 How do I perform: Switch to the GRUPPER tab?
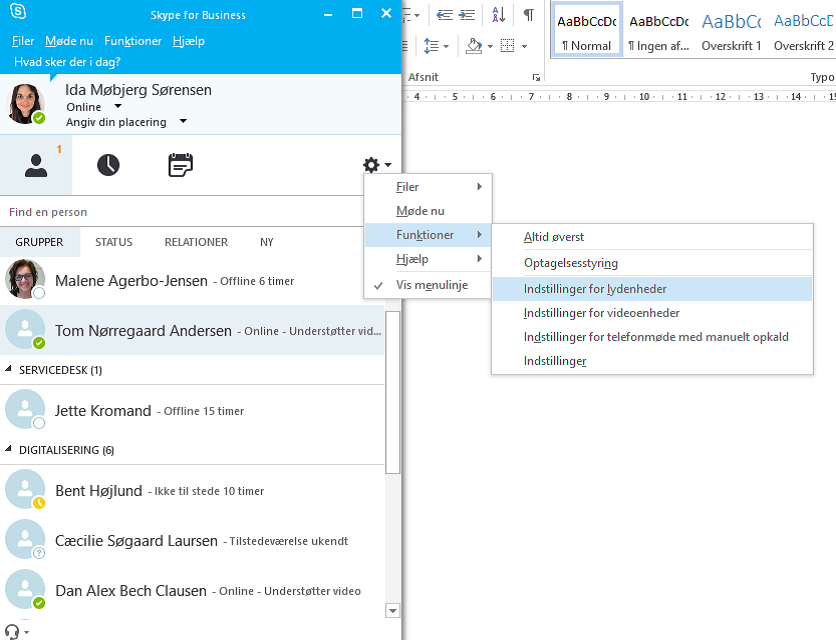click(x=39, y=242)
